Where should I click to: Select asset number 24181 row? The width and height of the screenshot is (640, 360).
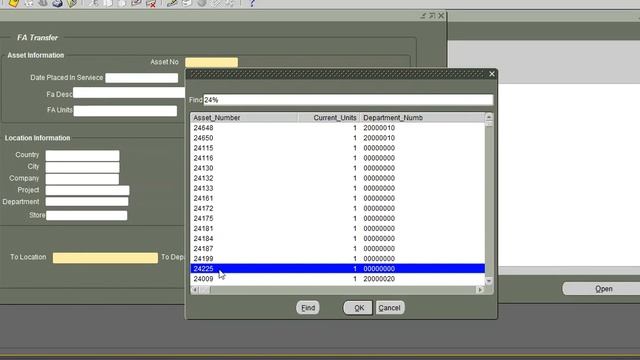click(338, 229)
